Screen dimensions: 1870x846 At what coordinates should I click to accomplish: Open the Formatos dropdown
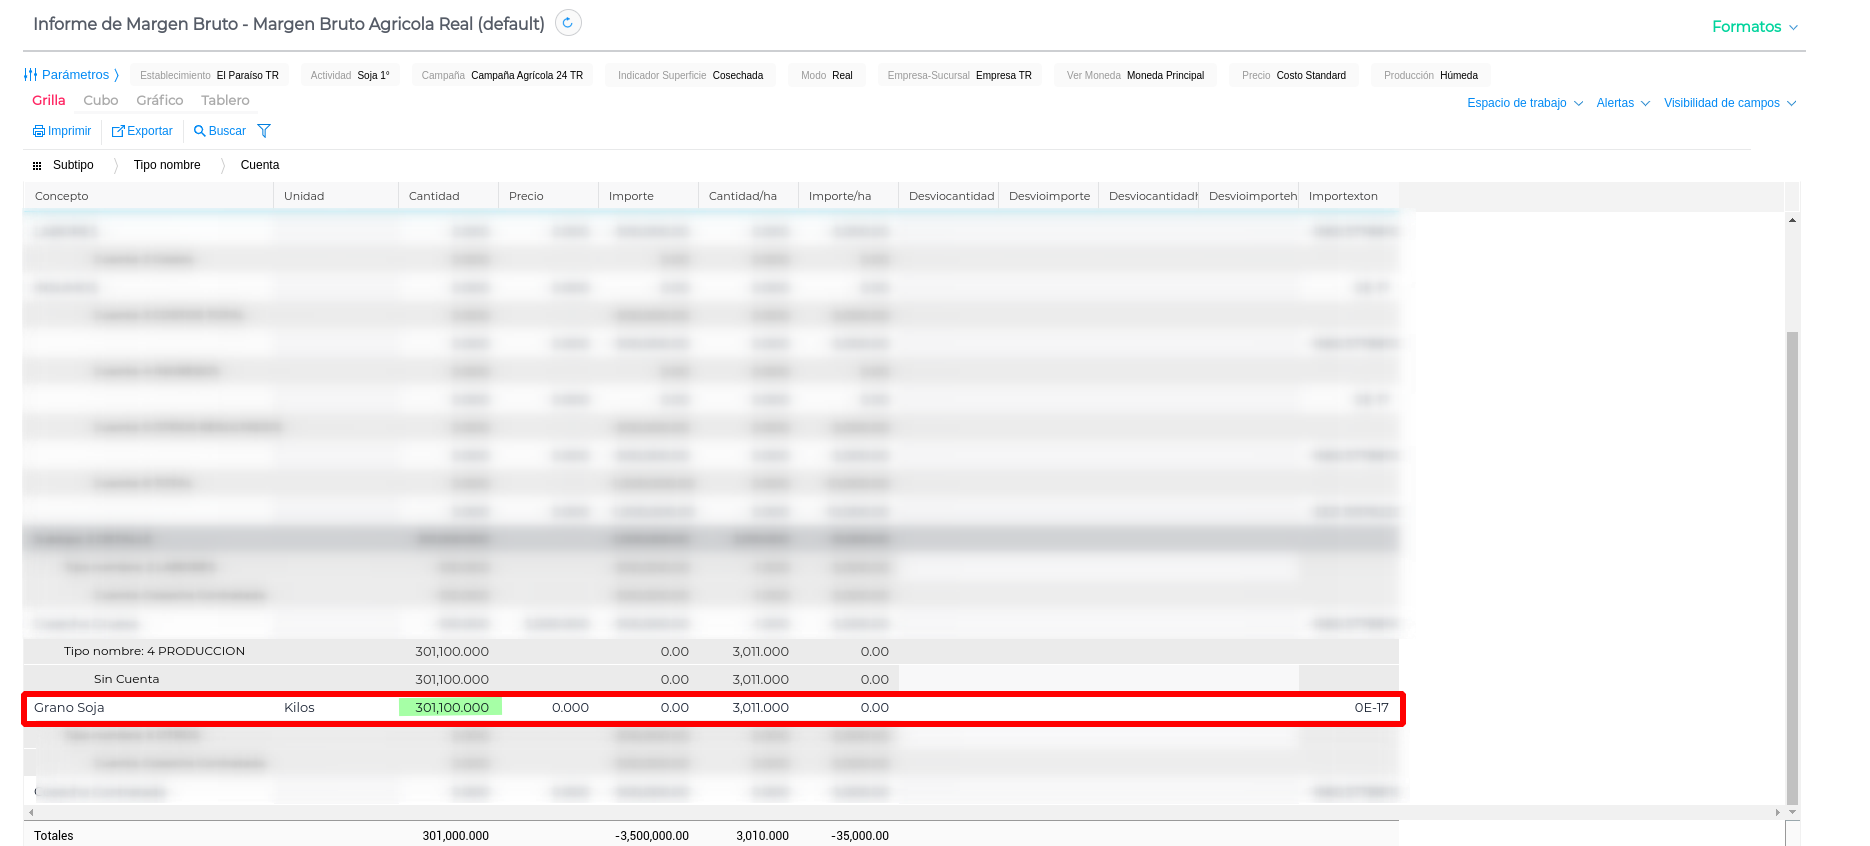point(1754,27)
